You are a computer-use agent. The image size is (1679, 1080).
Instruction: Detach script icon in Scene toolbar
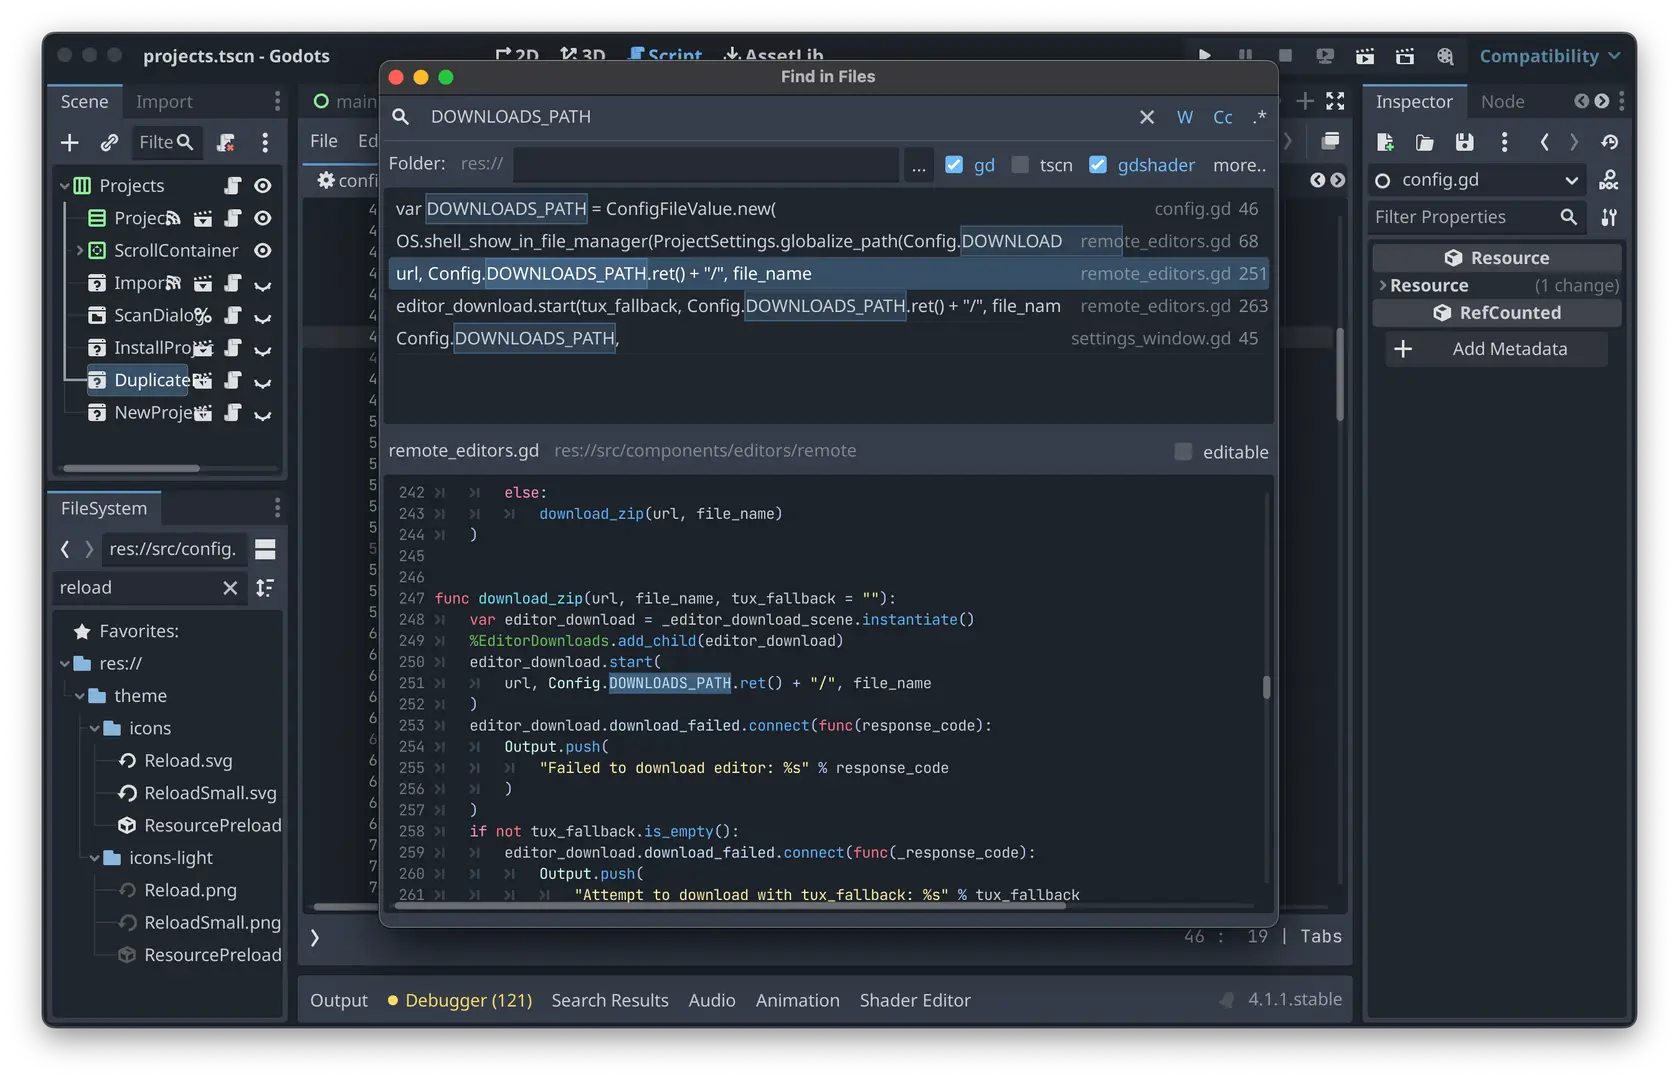[x=226, y=143]
